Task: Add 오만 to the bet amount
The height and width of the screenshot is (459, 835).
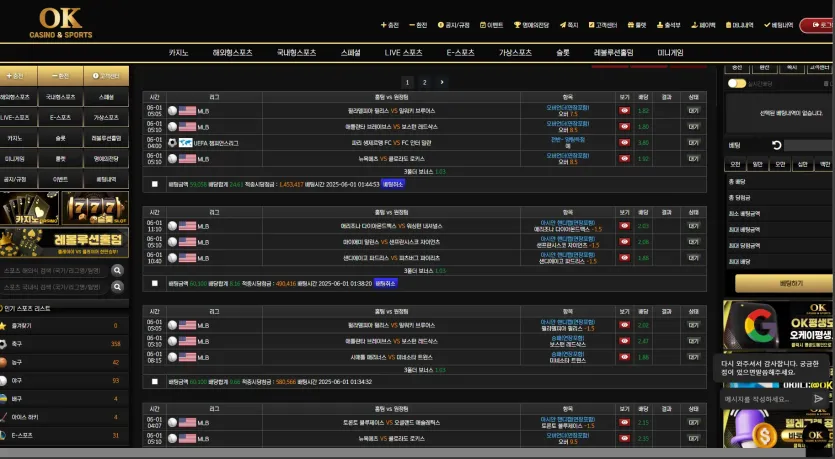Action: [780, 165]
